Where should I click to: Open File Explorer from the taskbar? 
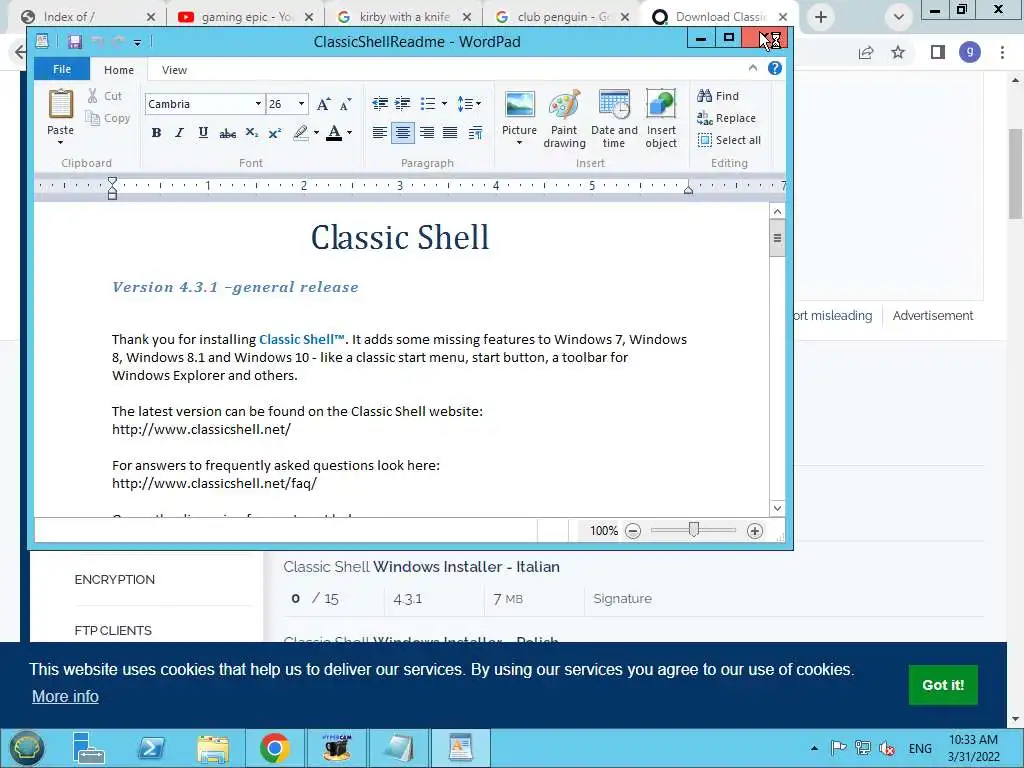213,748
